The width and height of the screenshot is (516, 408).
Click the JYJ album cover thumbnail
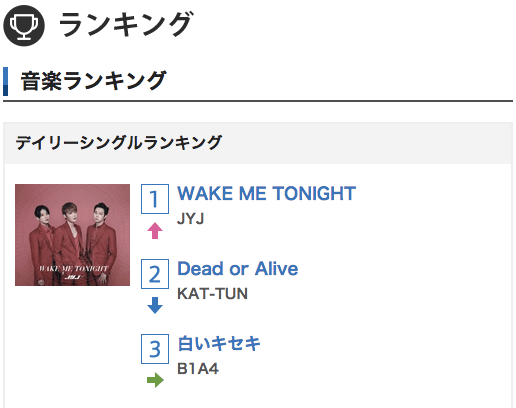tap(72, 235)
